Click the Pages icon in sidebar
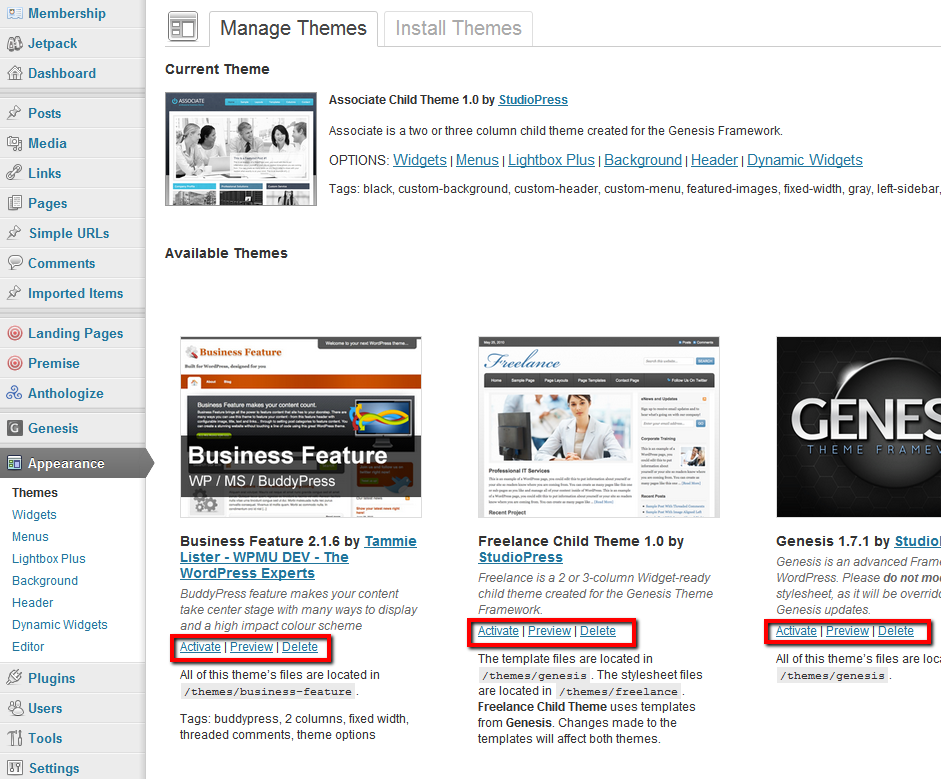941x779 pixels. (x=14, y=203)
